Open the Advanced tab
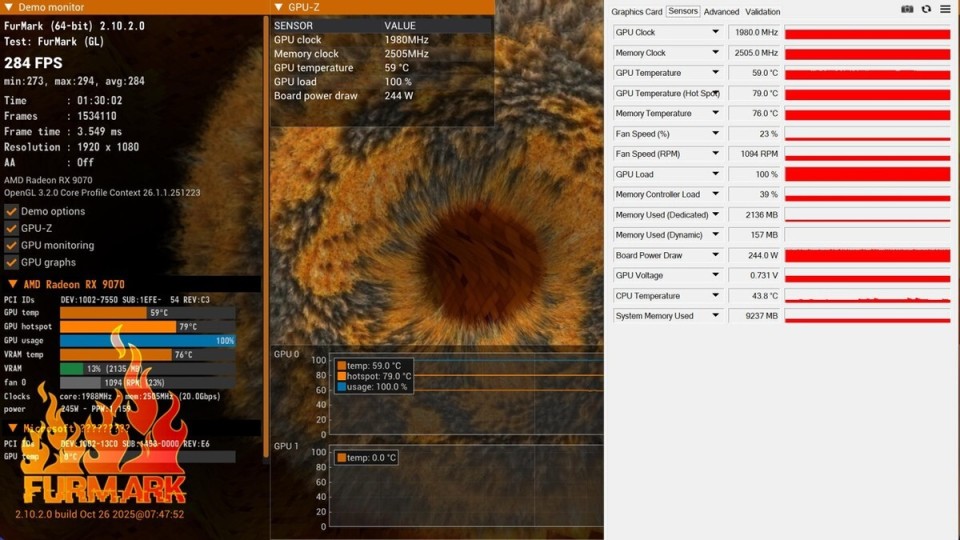The image size is (960, 540). pos(721,12)
